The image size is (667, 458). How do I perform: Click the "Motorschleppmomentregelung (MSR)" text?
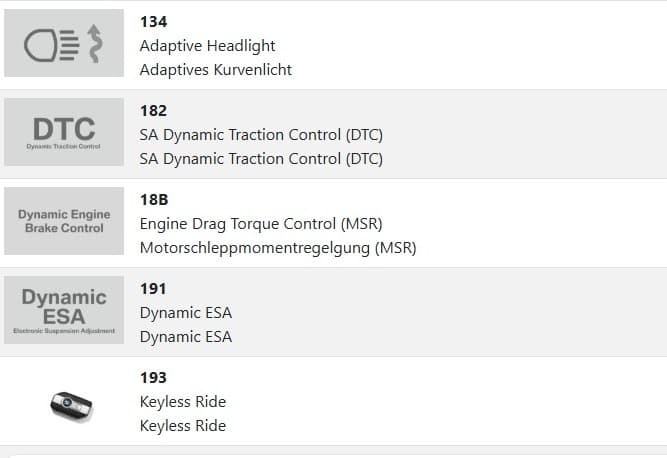coord(278,247)
